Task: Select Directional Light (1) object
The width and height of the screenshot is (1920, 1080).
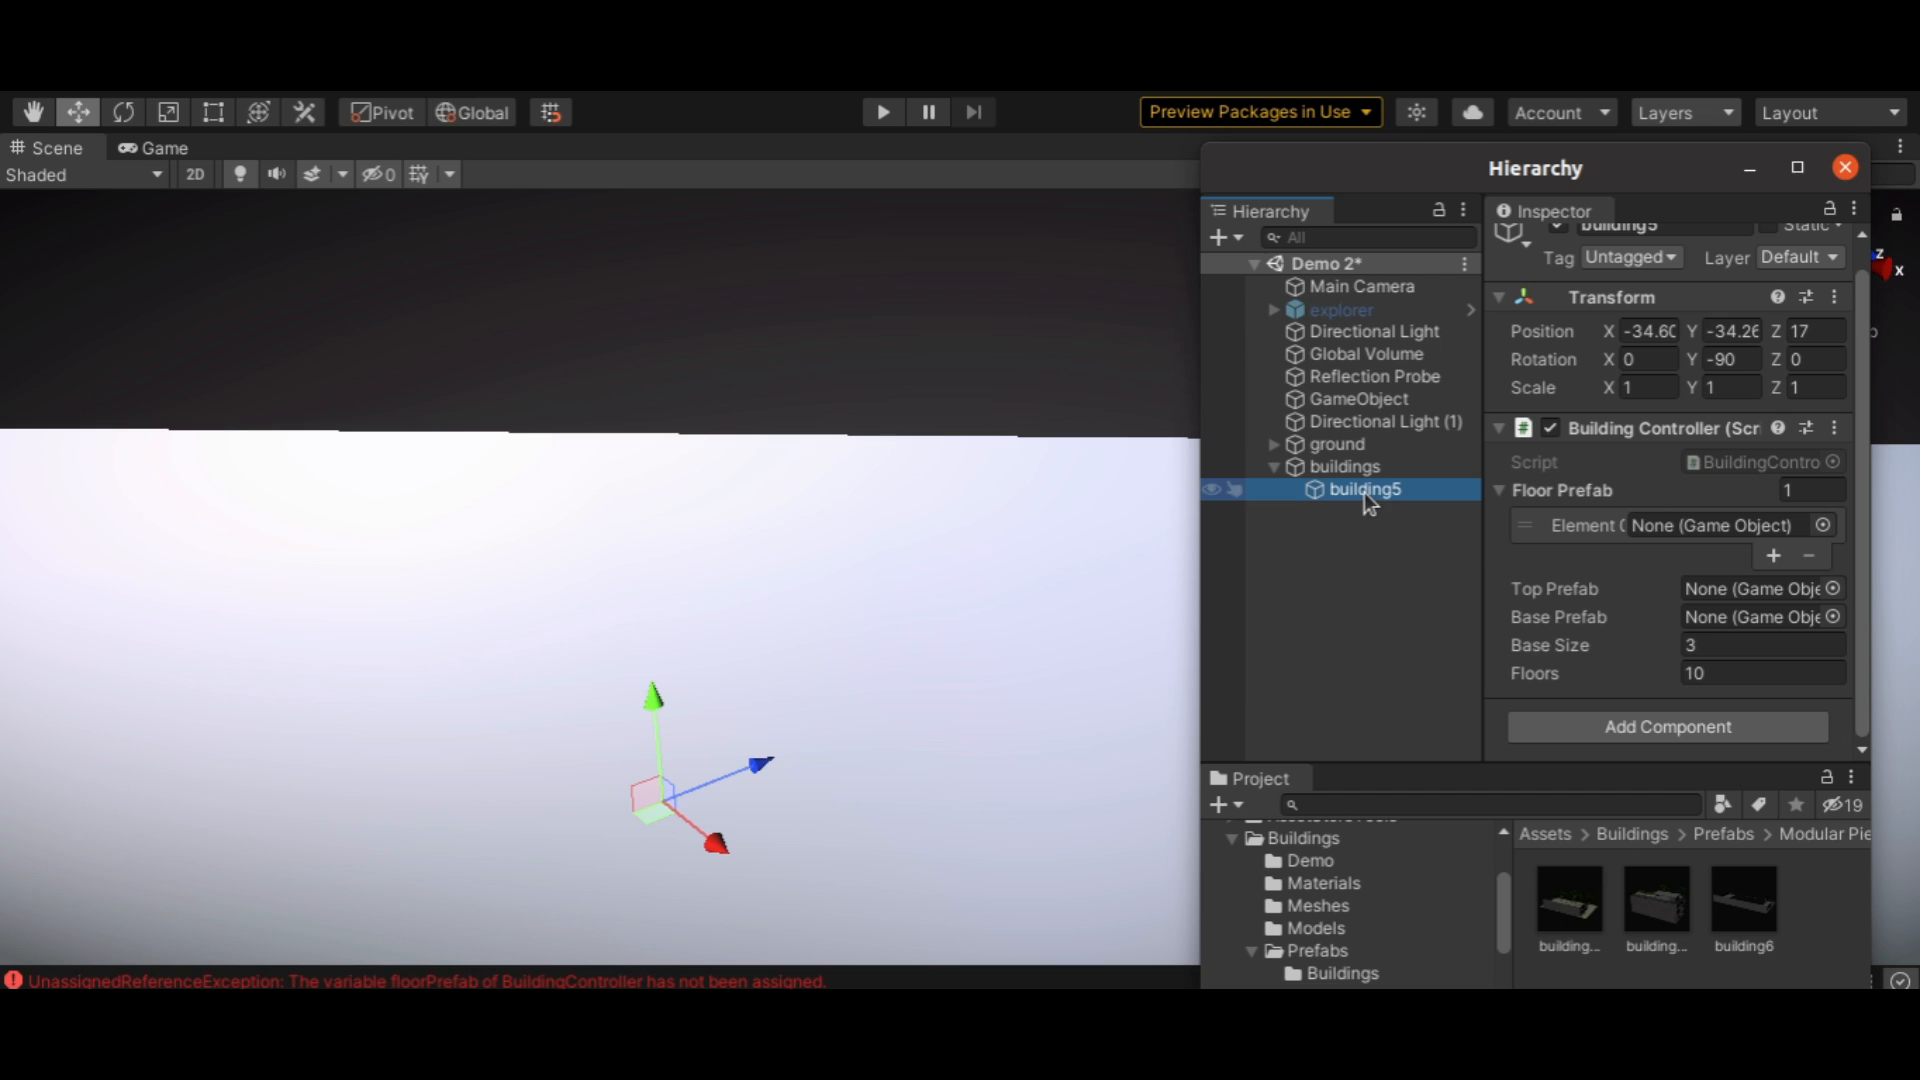Action: pyautogui.click(x=1385, y=421)
